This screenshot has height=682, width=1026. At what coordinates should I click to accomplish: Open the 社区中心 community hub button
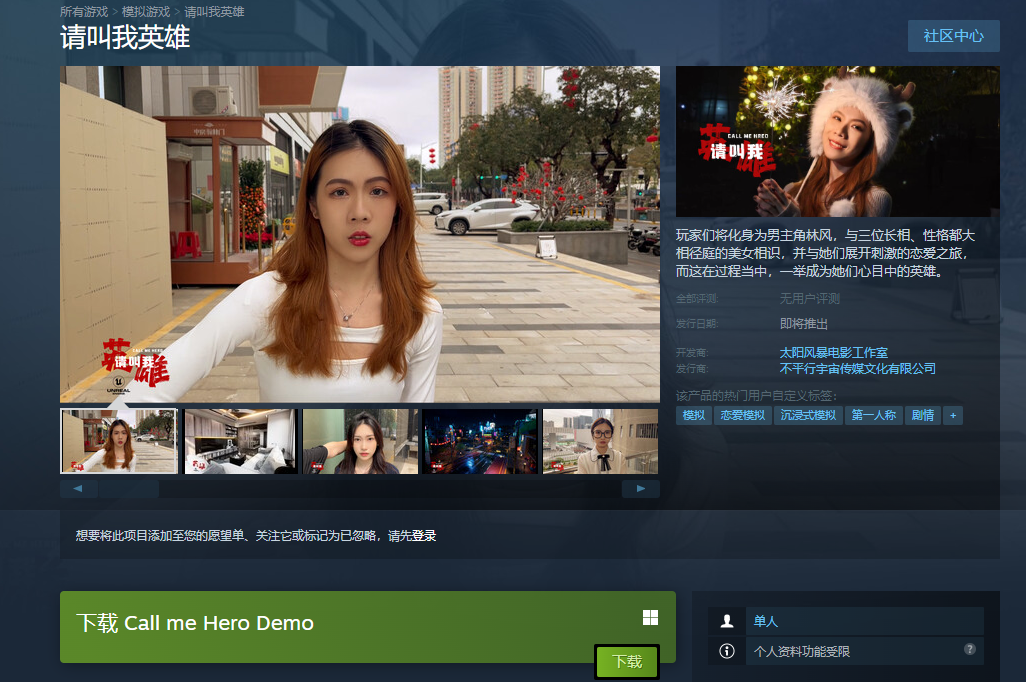pyautogui.click(x=953, y=36)
